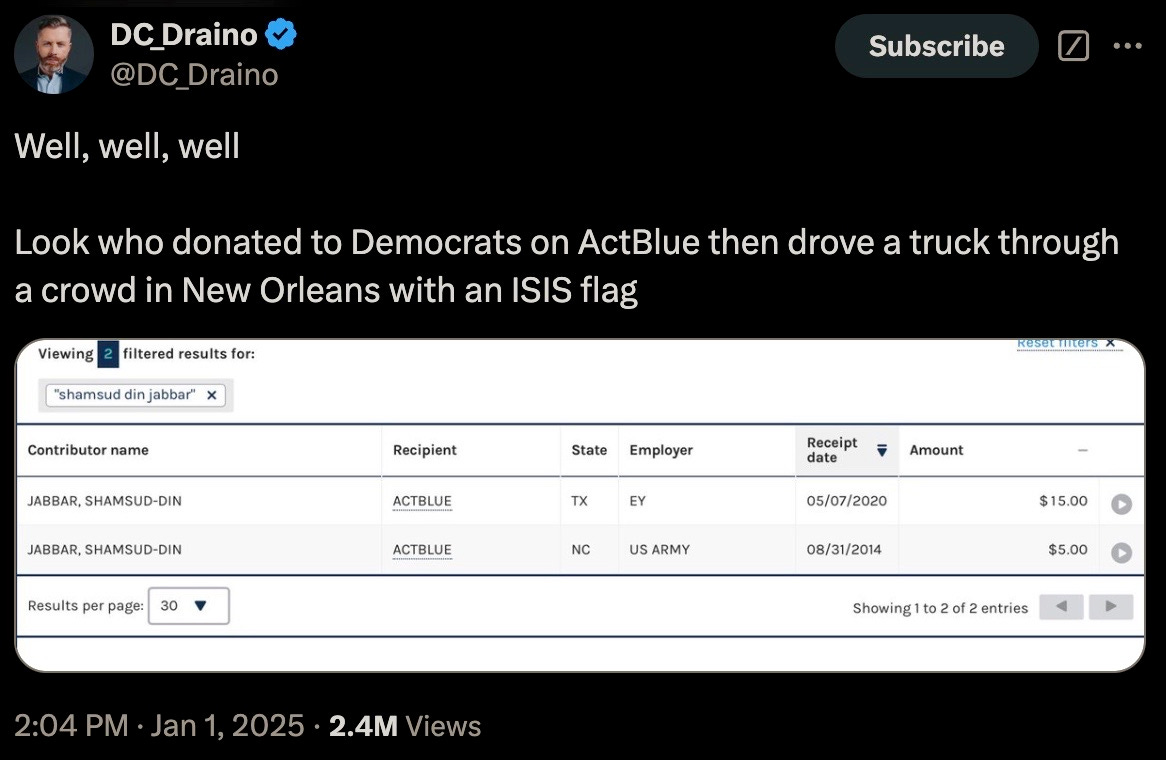Open the three-dot more options menu
Viewport: 1166px width, 760px height.
coord(1127,46)
